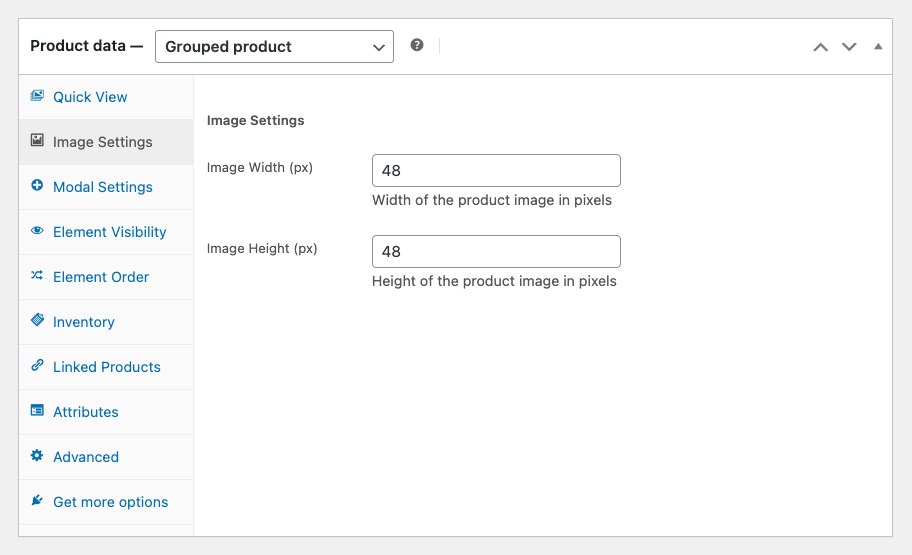Open the Modal Settings tab

point(103,187)
